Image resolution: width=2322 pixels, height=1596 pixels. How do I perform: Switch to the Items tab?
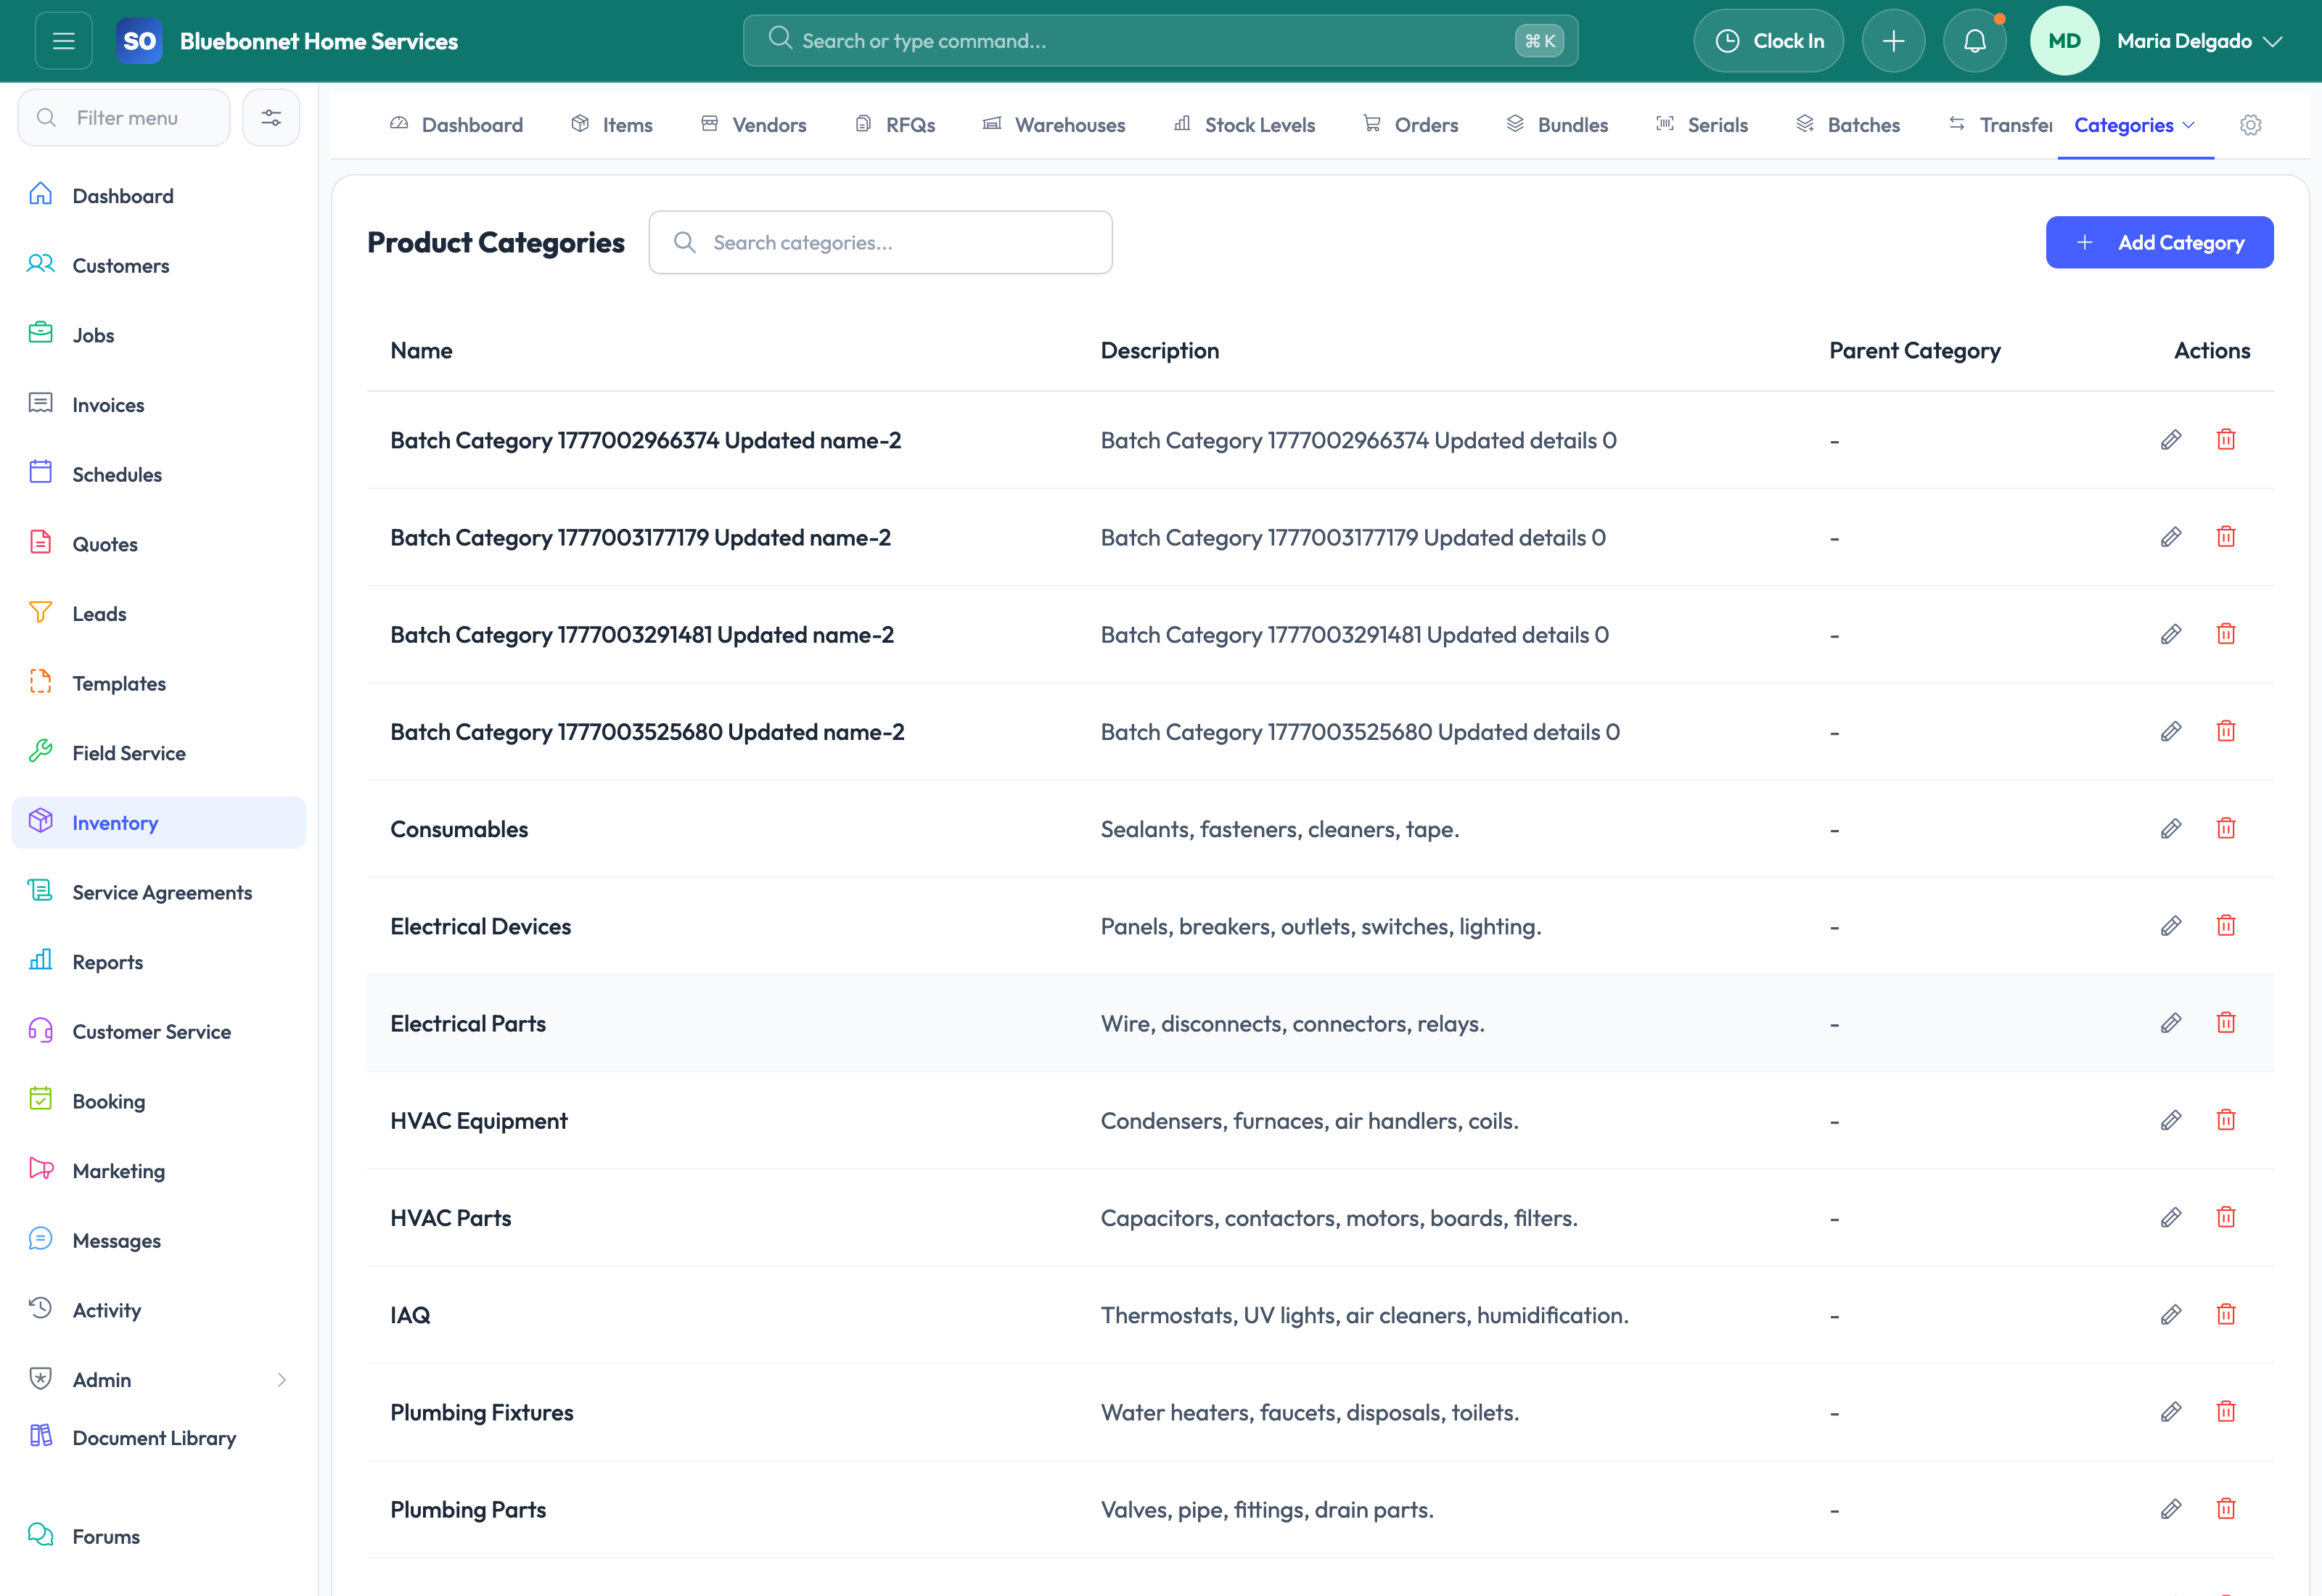(x=611, y=125)
